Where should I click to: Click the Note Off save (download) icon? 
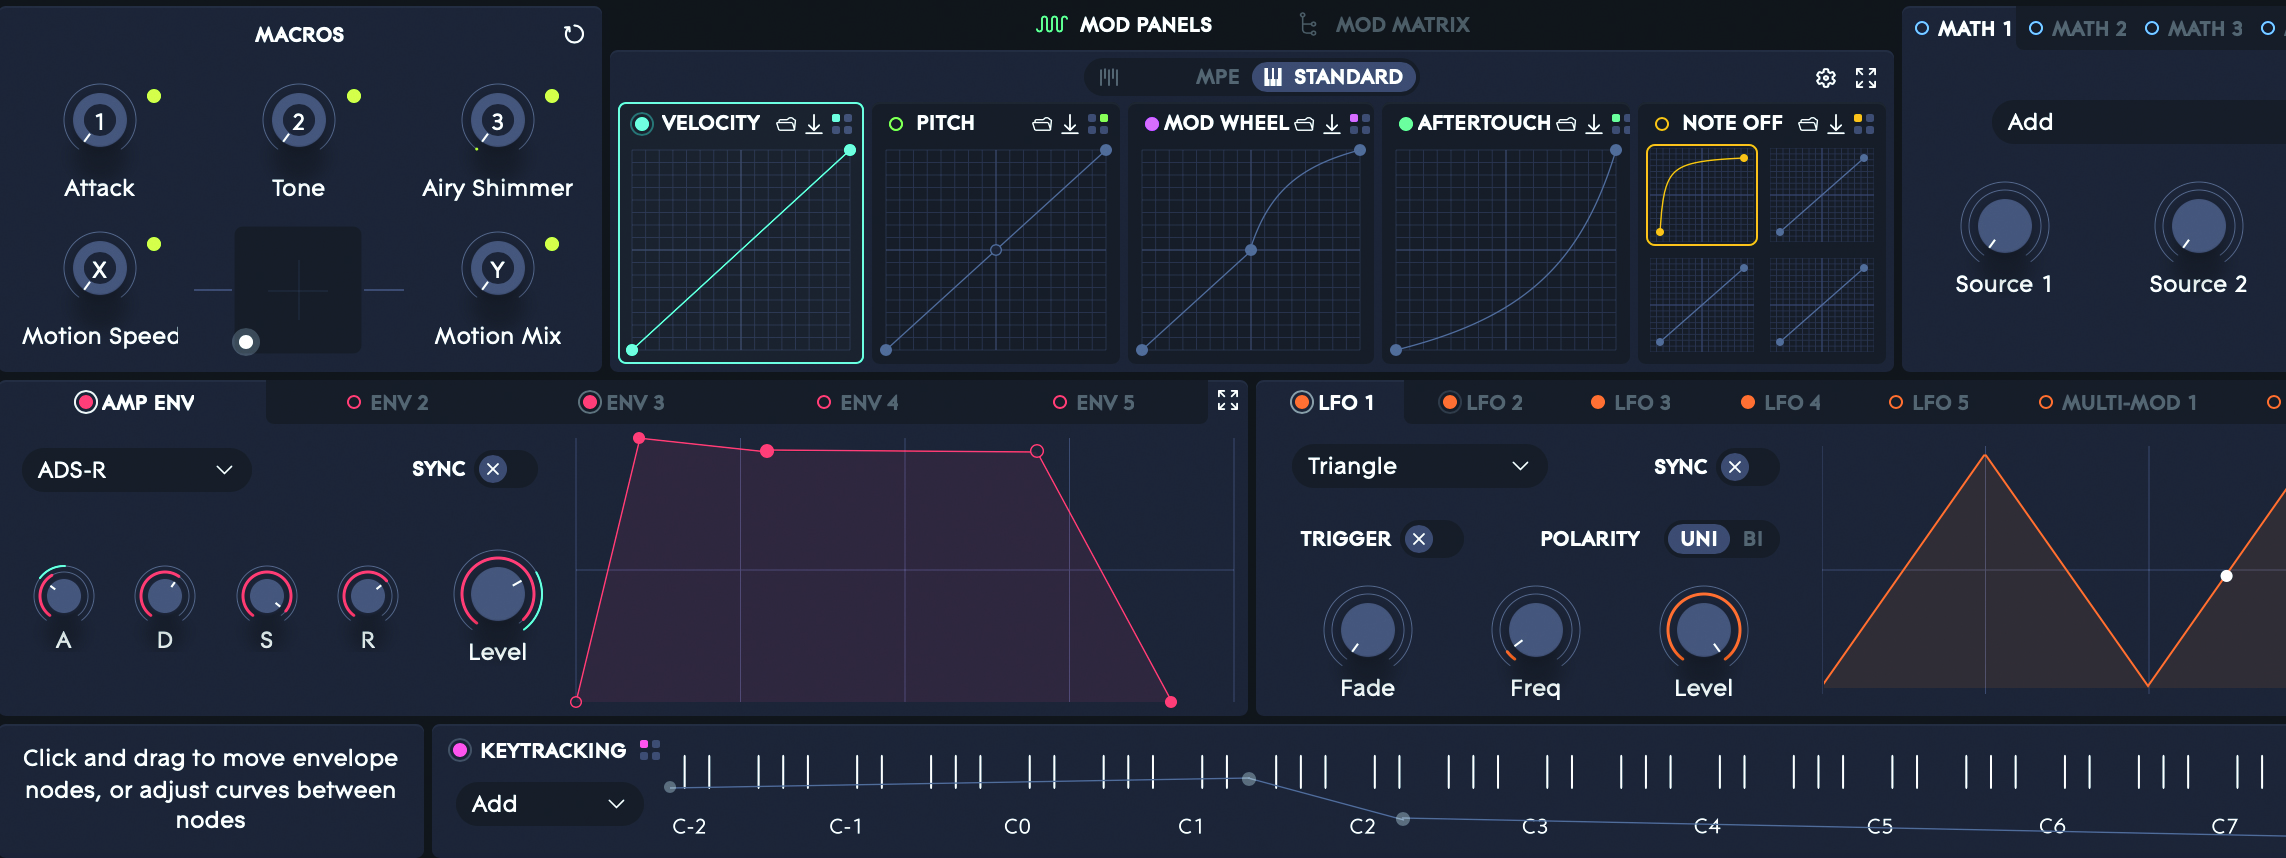point(1836,123)
